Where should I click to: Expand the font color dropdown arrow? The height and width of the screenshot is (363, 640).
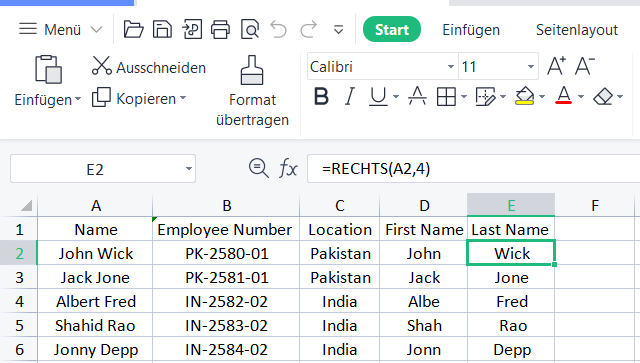coord(581,97)
